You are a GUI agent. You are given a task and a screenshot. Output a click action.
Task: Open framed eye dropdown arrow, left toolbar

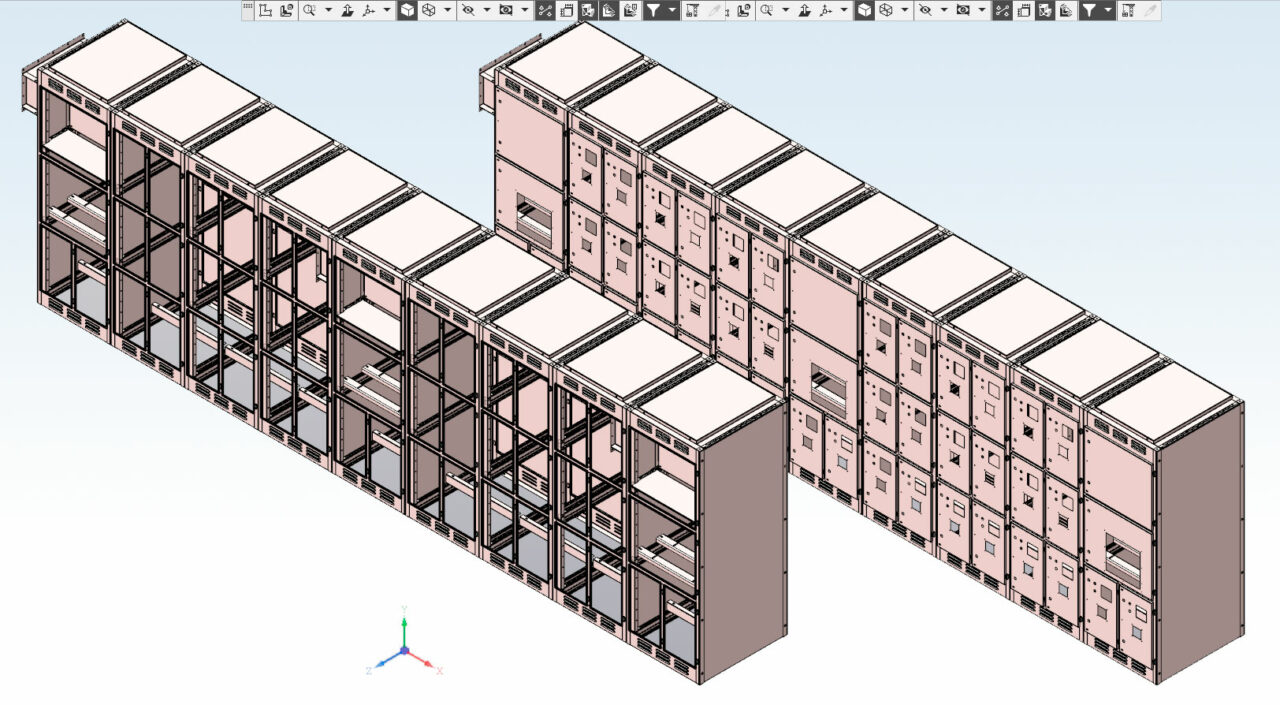pos(525,10)
